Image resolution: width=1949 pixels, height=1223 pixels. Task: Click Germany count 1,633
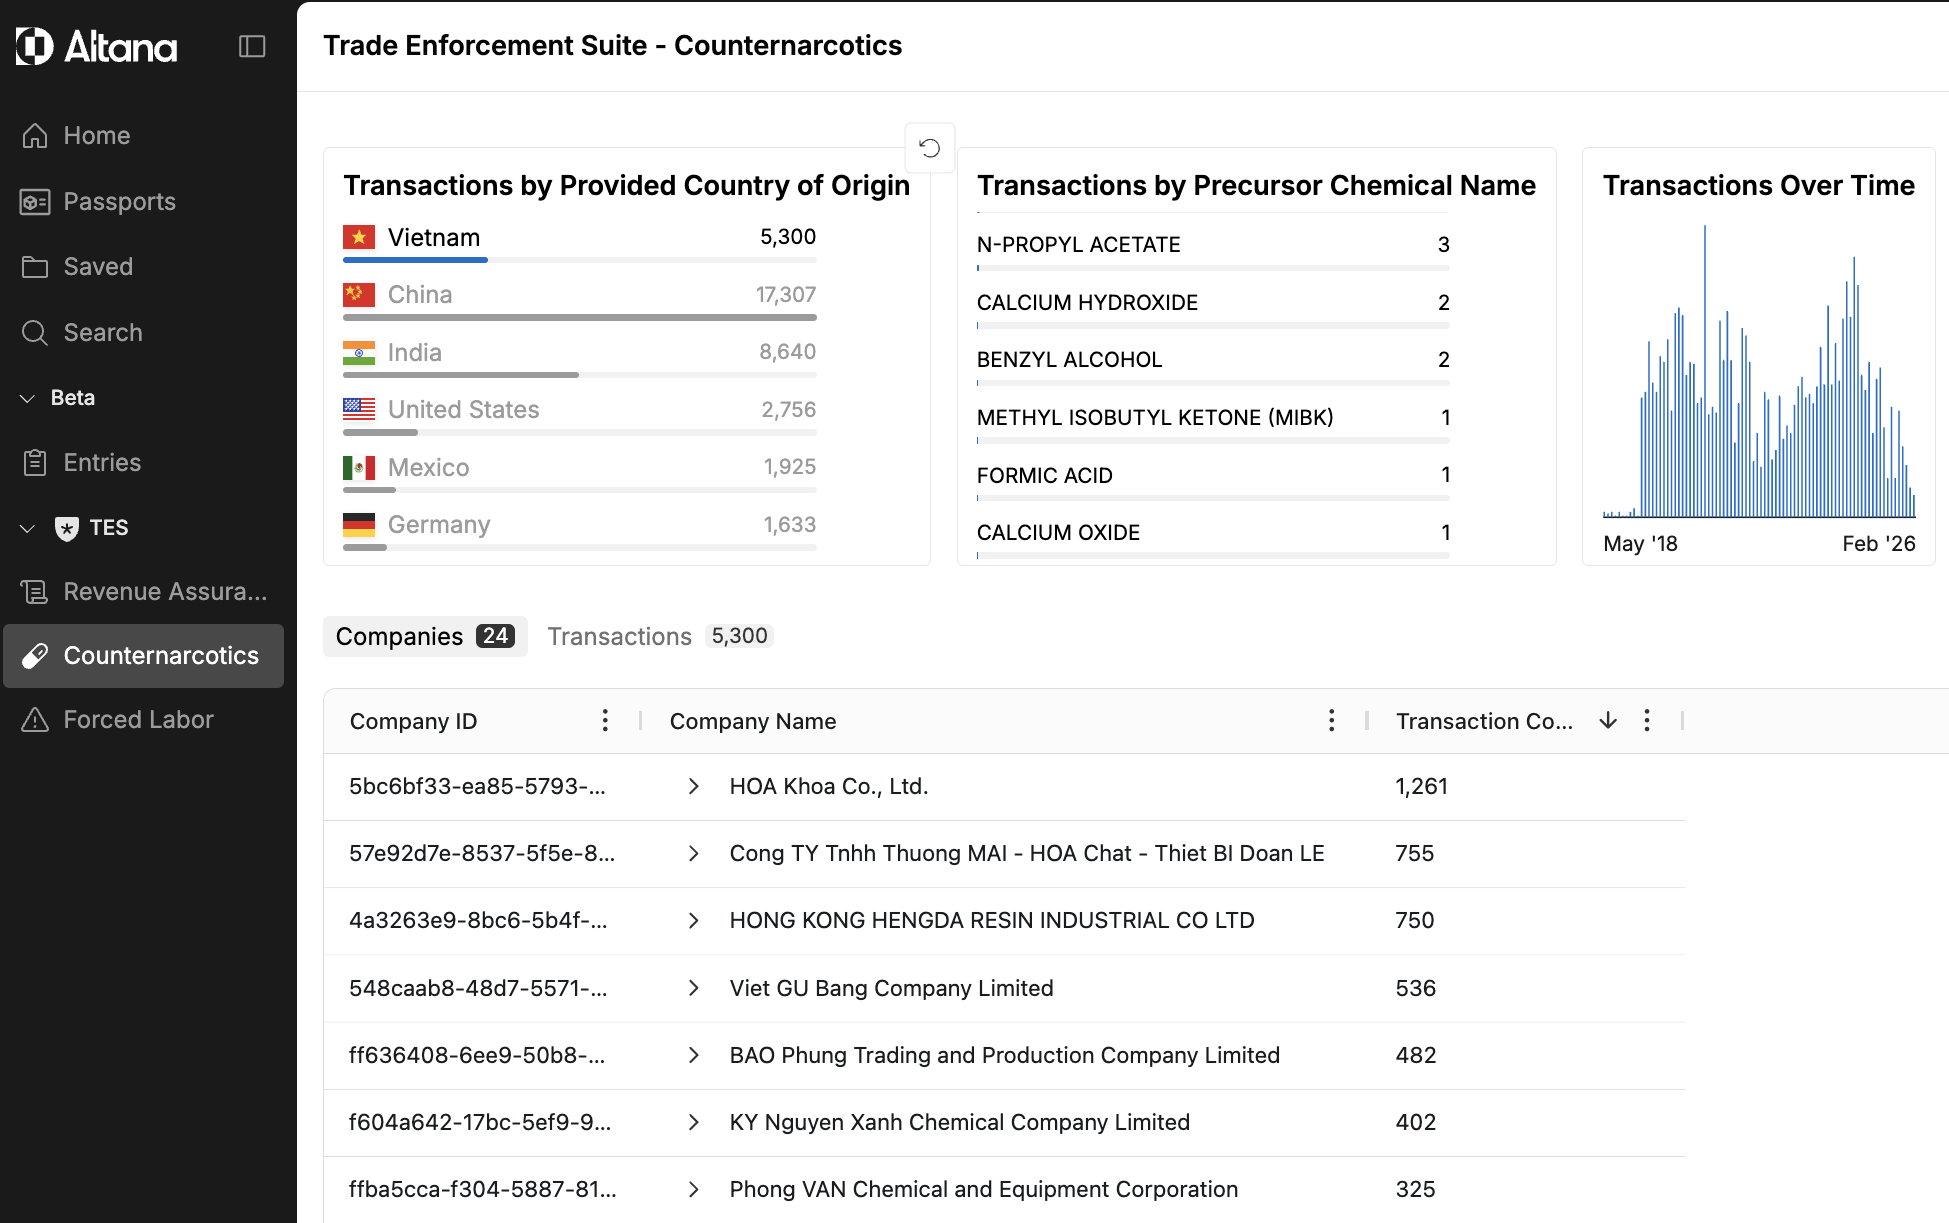click(x=790, y=525)
